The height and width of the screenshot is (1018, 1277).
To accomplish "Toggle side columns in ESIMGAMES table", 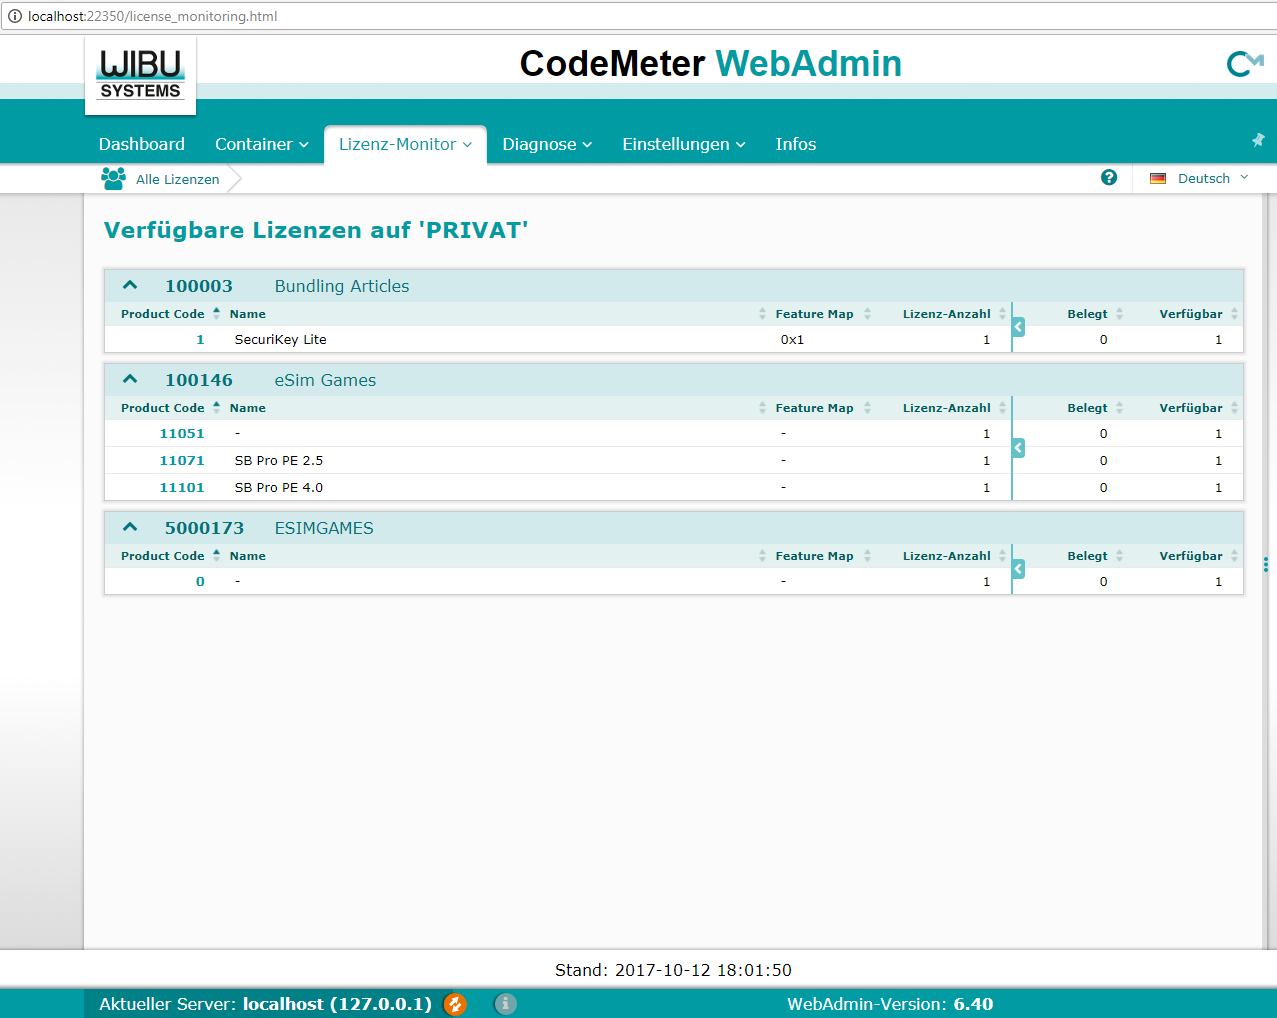I will coord(1018,569).
